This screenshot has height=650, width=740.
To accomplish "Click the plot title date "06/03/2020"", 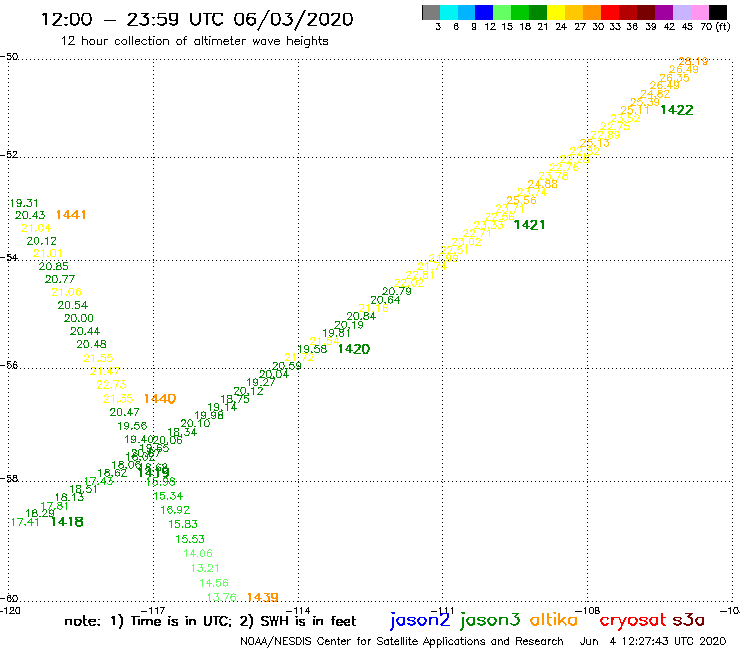I will pyautogui.click(x=293, y=19).
